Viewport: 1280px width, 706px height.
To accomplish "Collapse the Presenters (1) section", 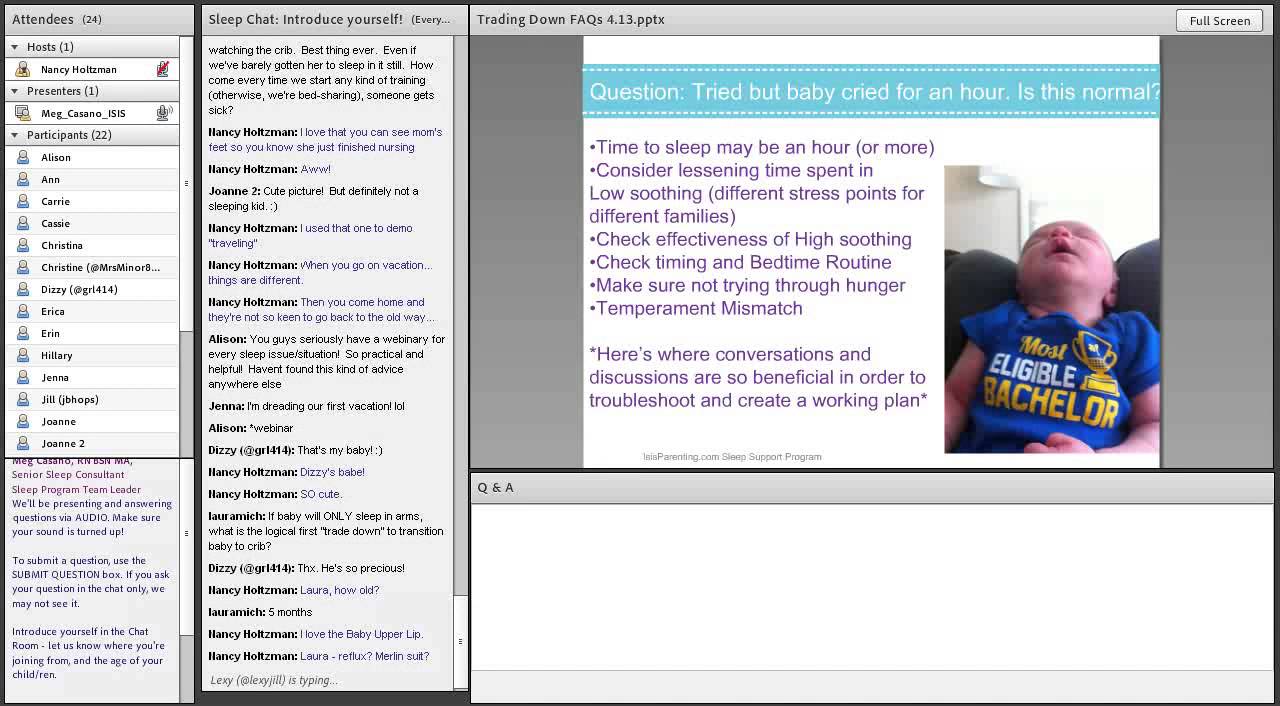I will (14, 91).
